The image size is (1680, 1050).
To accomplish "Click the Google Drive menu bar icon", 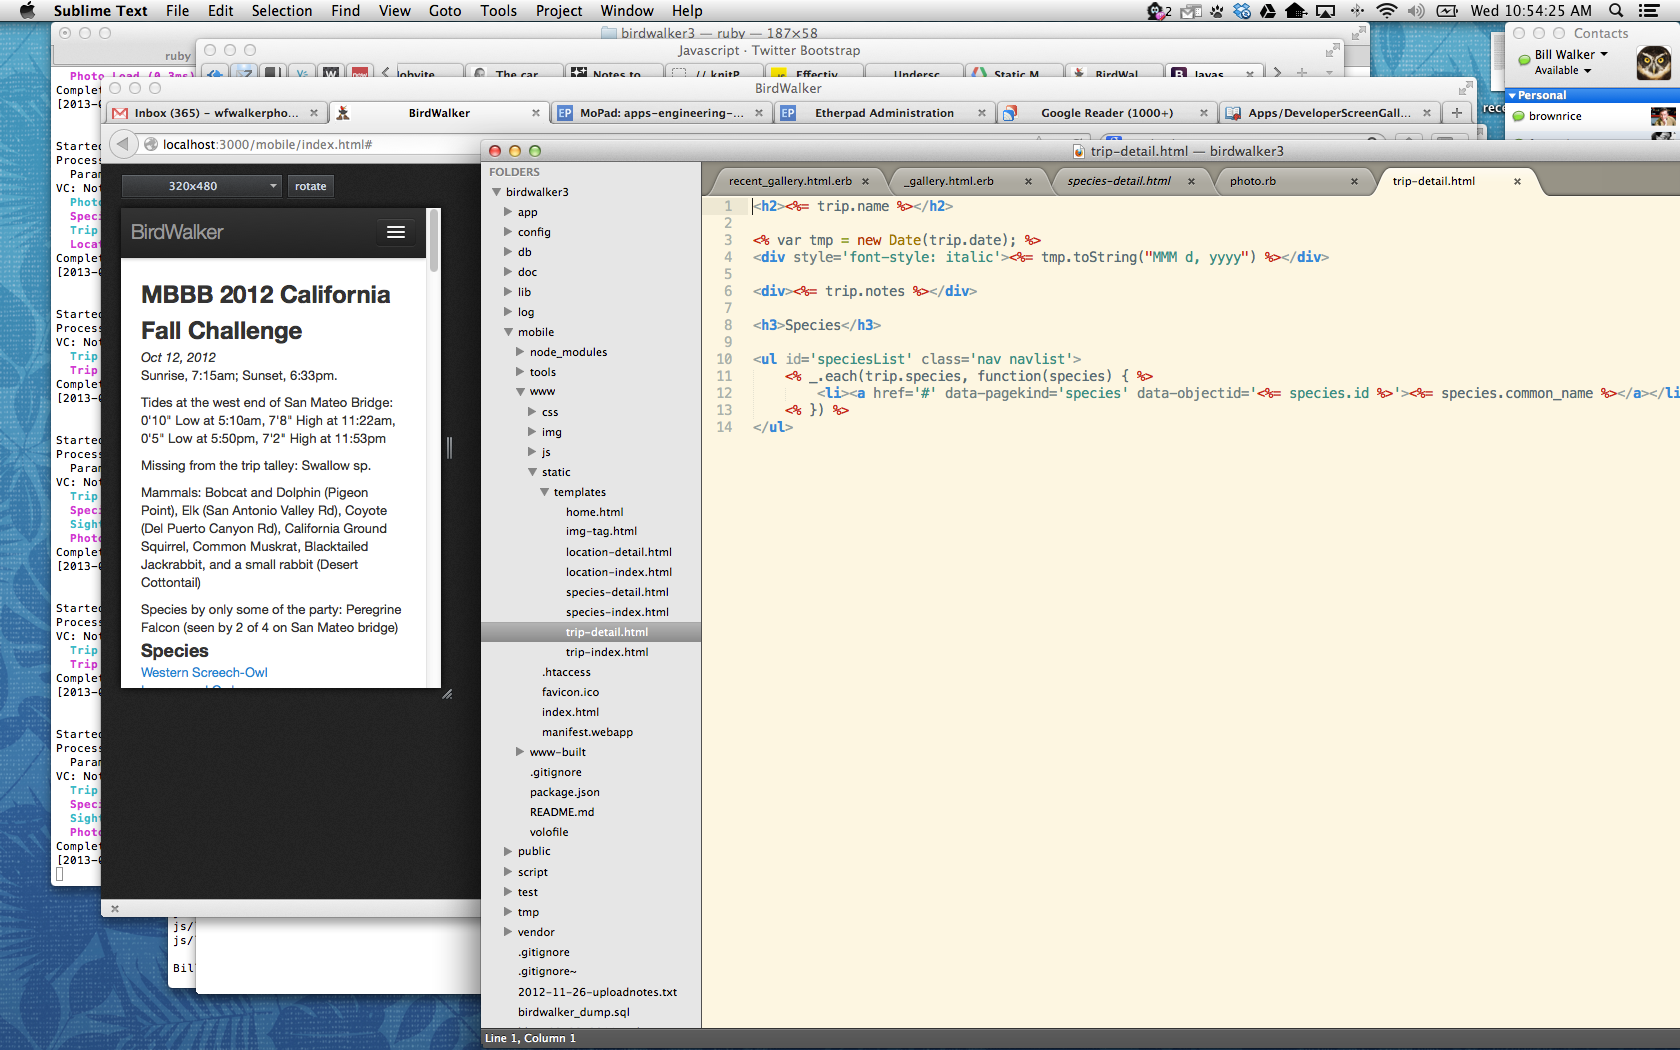I will (x=1268, y=11).
